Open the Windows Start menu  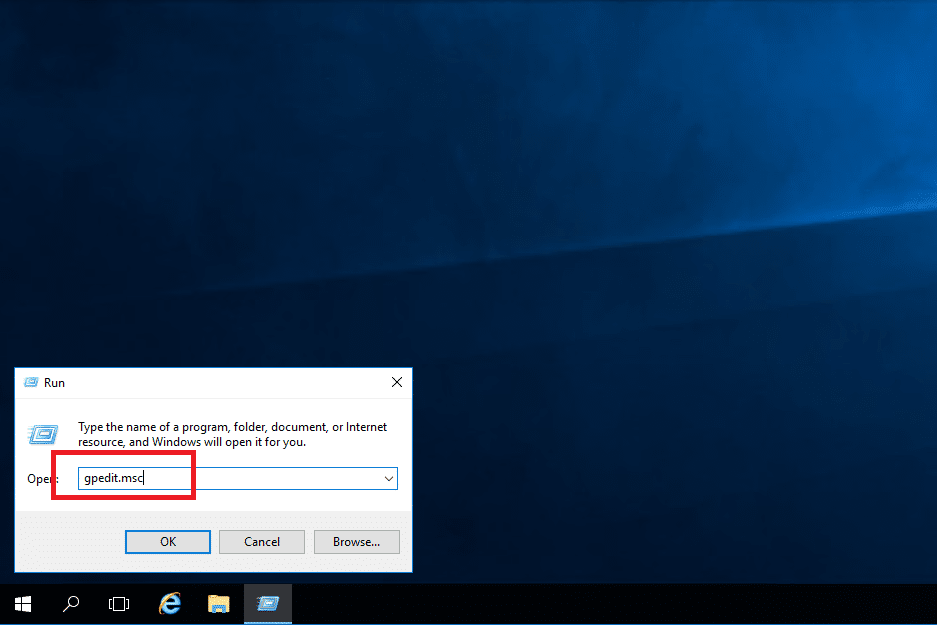pos(23,604)
